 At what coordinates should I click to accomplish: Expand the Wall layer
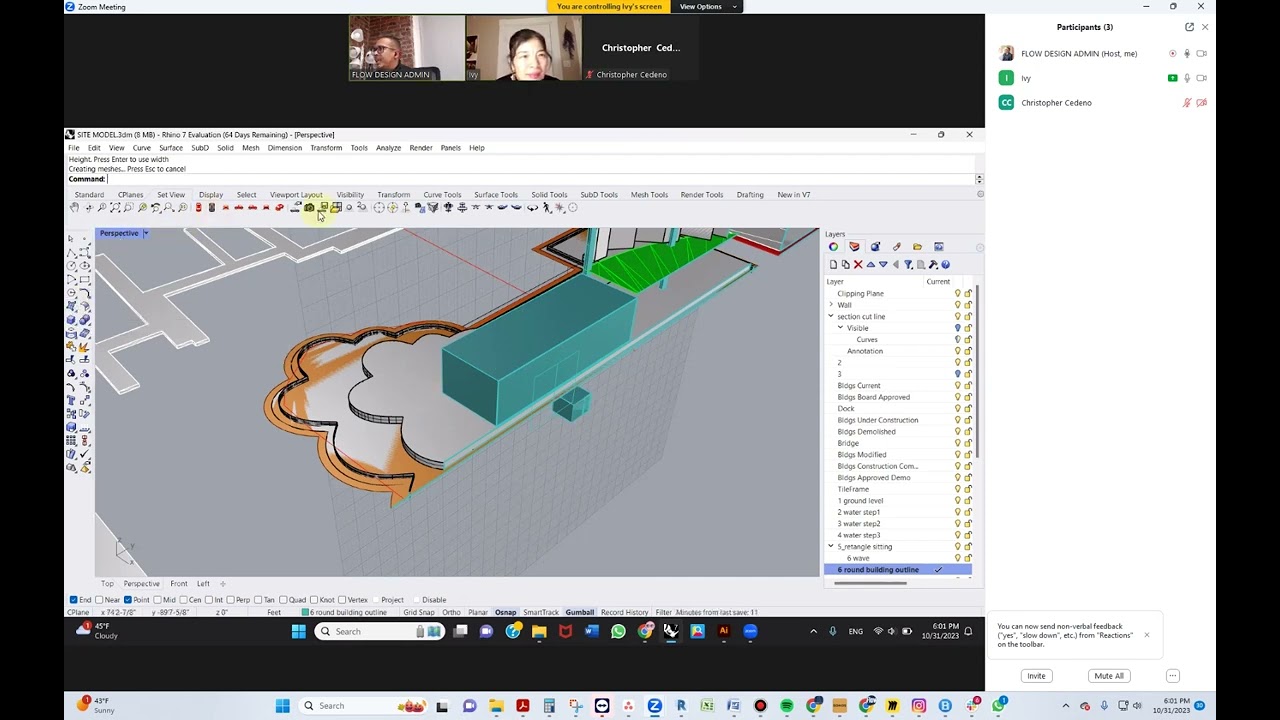pos(831,305)
